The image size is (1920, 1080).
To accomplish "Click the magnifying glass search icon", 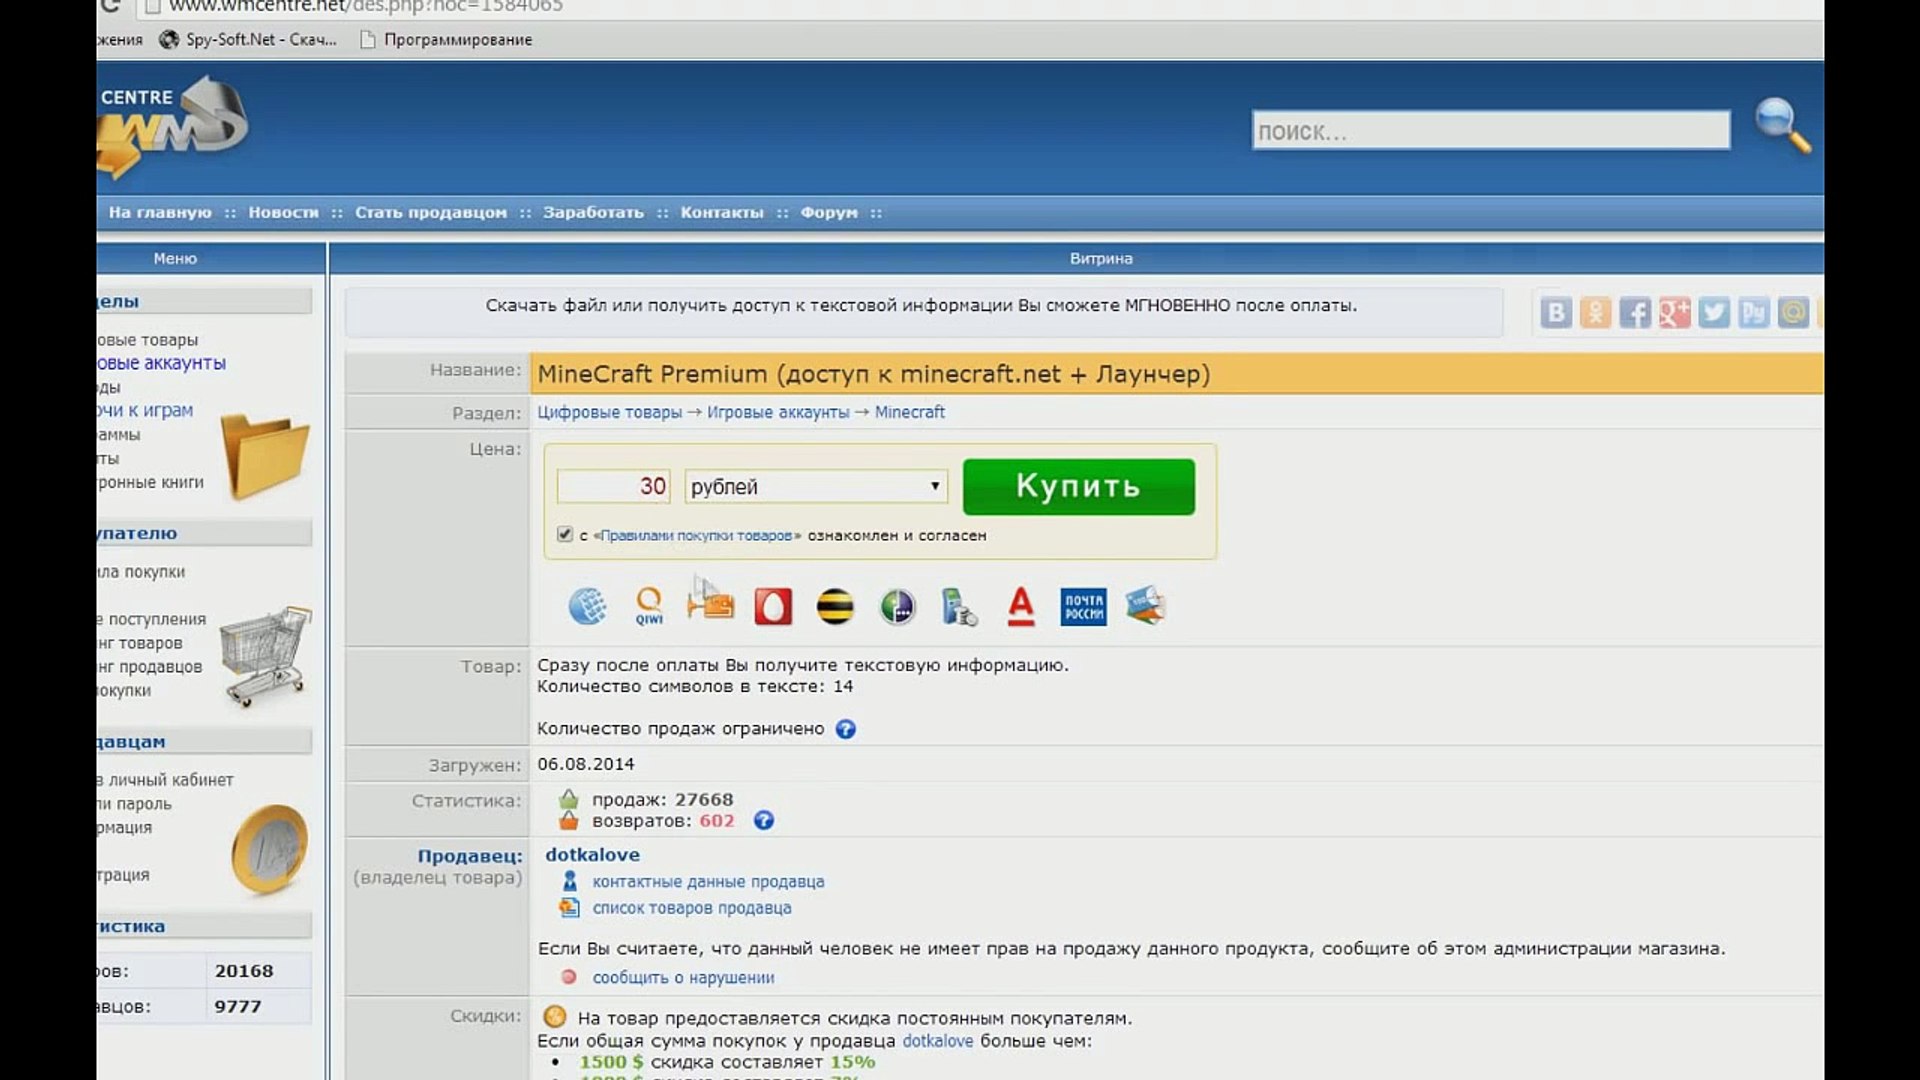I will pyautogui.click(x=1783, y=125).
